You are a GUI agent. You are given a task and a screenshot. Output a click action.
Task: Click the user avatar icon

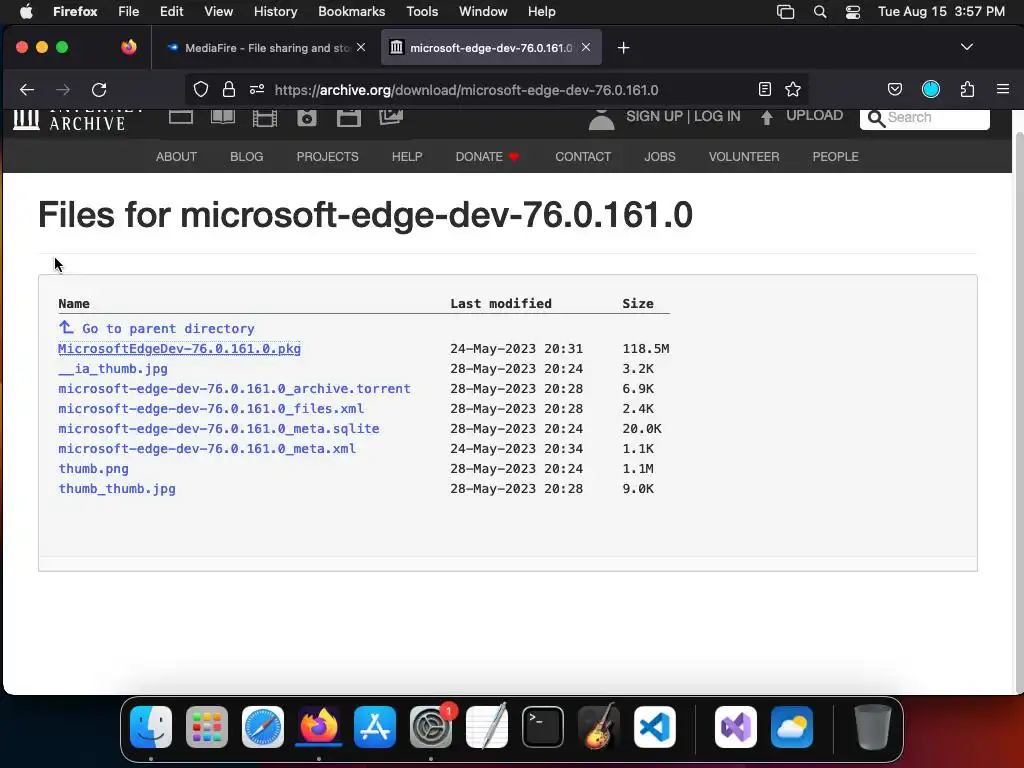[601, 120]
